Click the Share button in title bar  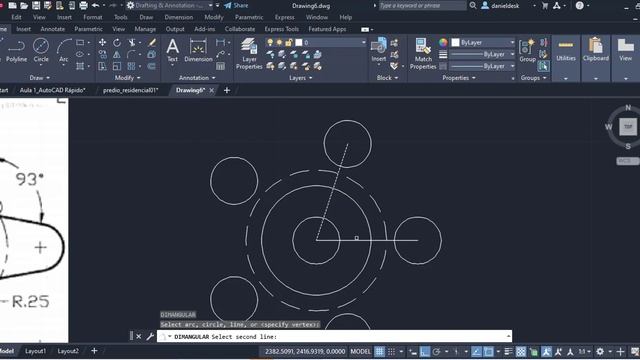click(236, 6)
